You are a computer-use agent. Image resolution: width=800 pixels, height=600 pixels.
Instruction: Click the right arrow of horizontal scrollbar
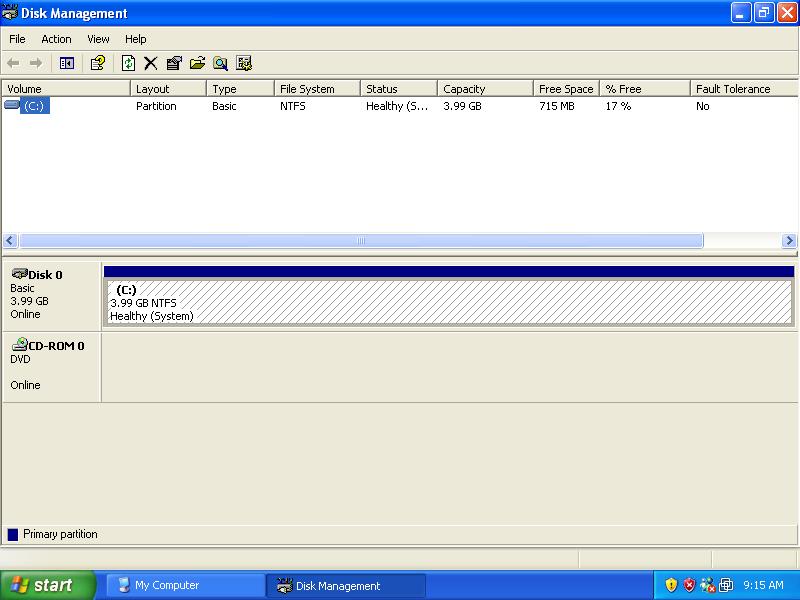click(x=789, y=240)
